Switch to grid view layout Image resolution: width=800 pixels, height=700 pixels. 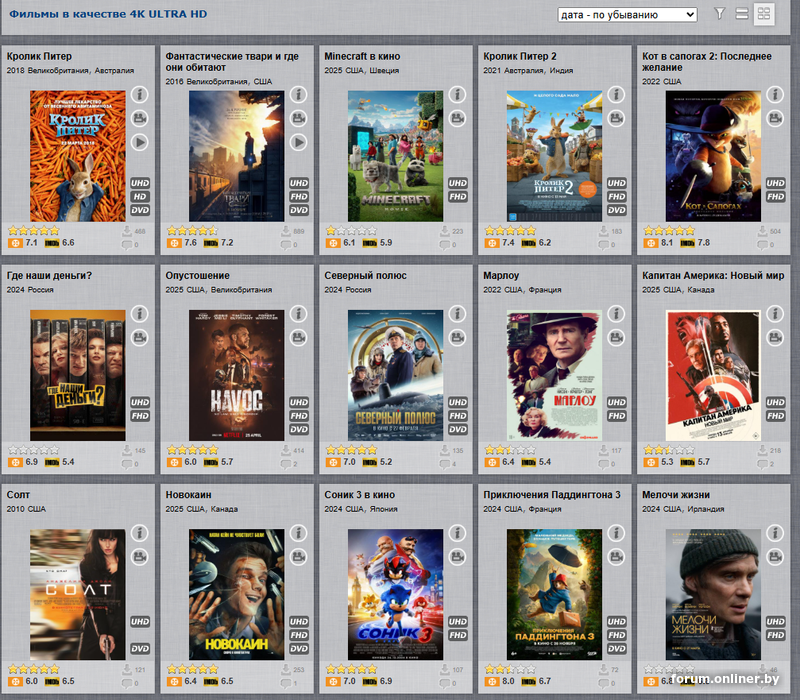(x=764, y=14)
